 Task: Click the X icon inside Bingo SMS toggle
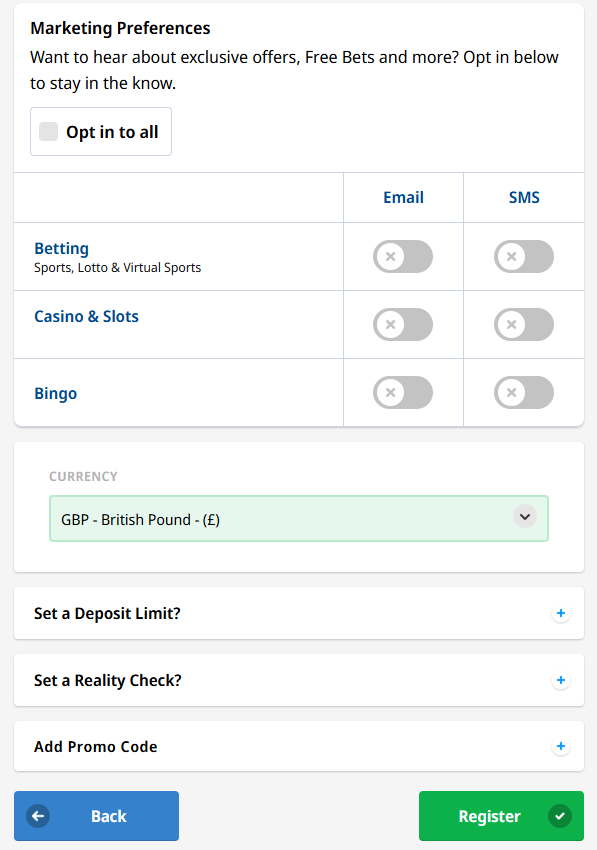513,393
